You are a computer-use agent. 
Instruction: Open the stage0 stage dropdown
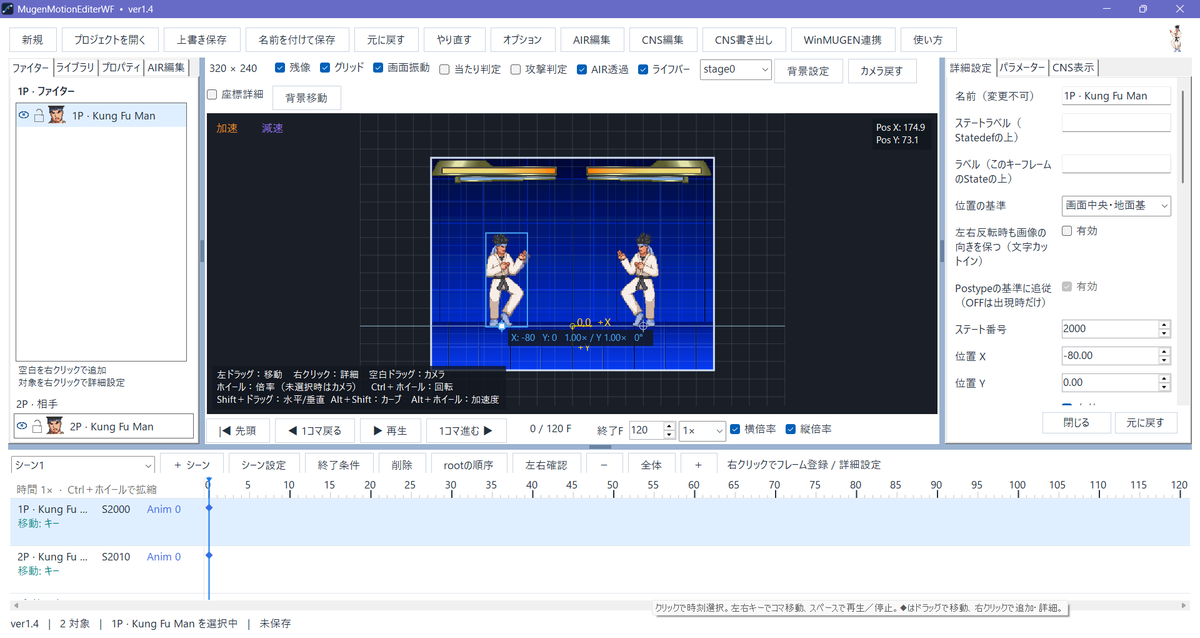tap(735, 70)
